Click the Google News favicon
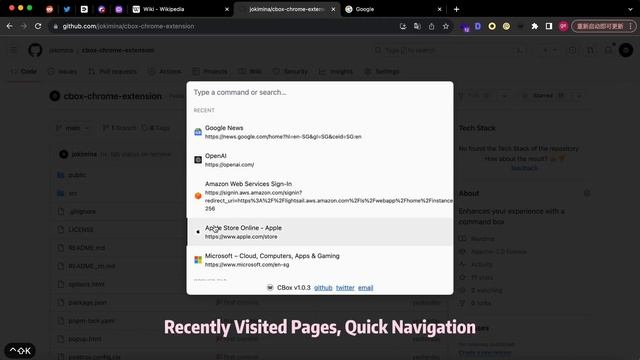The width and height of the screenshot is (640, 360). [x=198, y=132]
